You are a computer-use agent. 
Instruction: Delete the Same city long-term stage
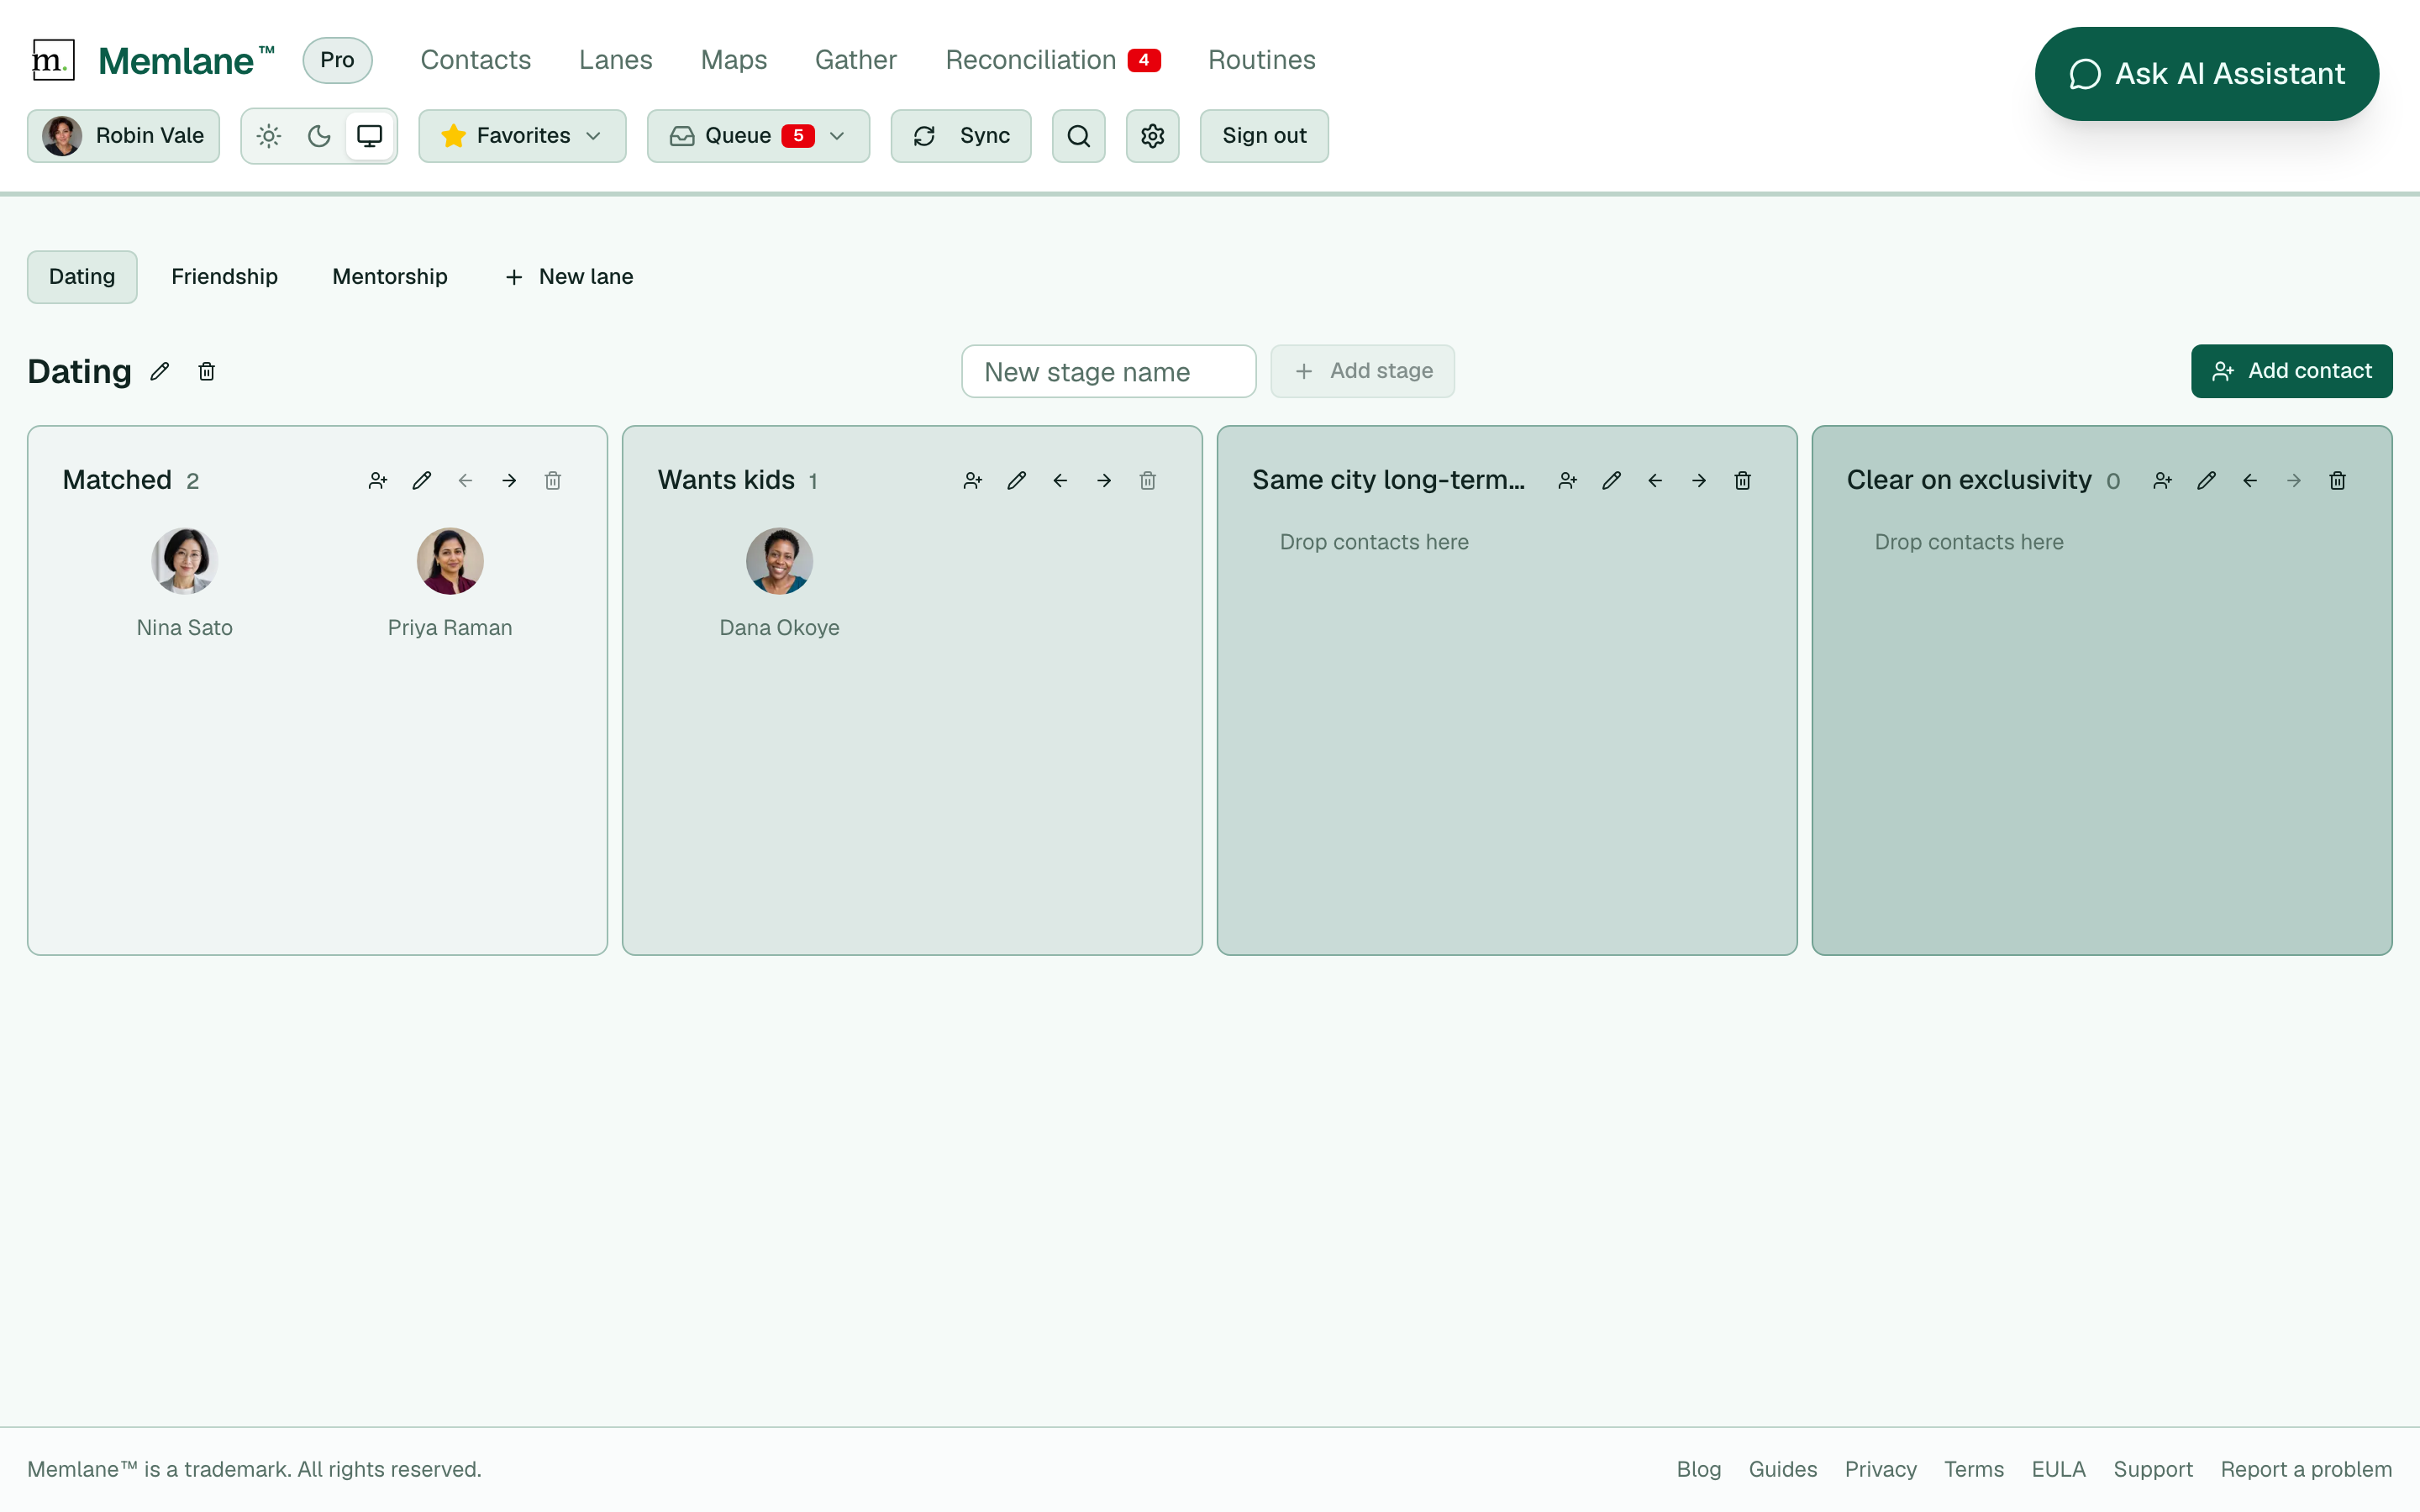click(1743, 481)
